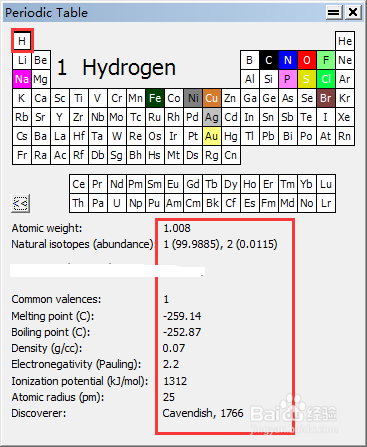Image resolution: width=367 pixels, height=447 pixels.
Task: Choose the Beryllium (Be) cell
Action: (41, 60)
